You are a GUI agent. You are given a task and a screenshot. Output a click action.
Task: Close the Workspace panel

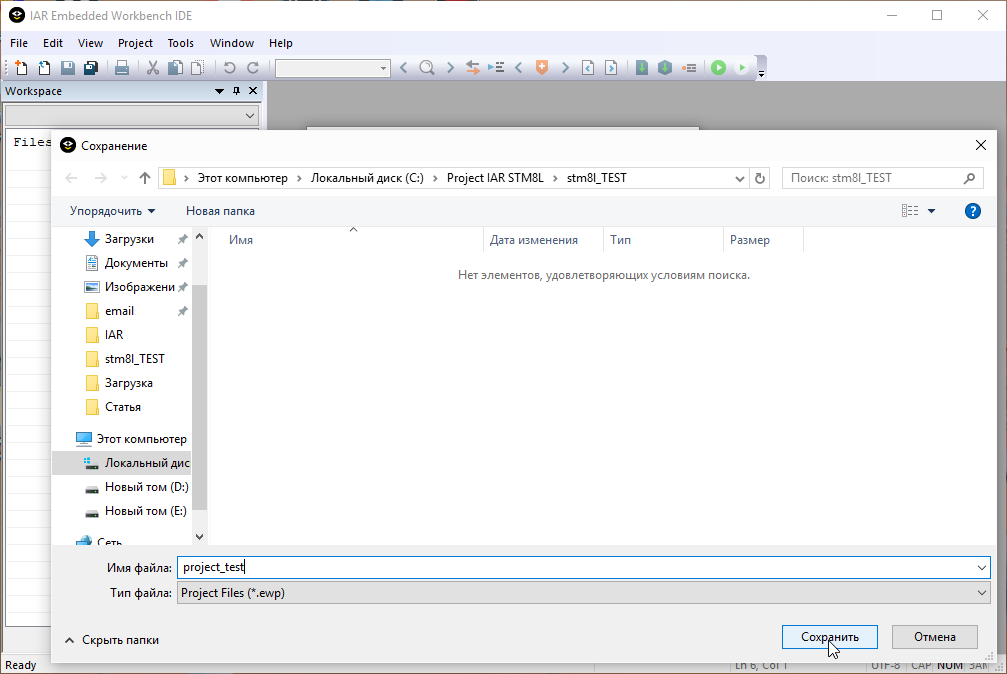pos(253,91)
